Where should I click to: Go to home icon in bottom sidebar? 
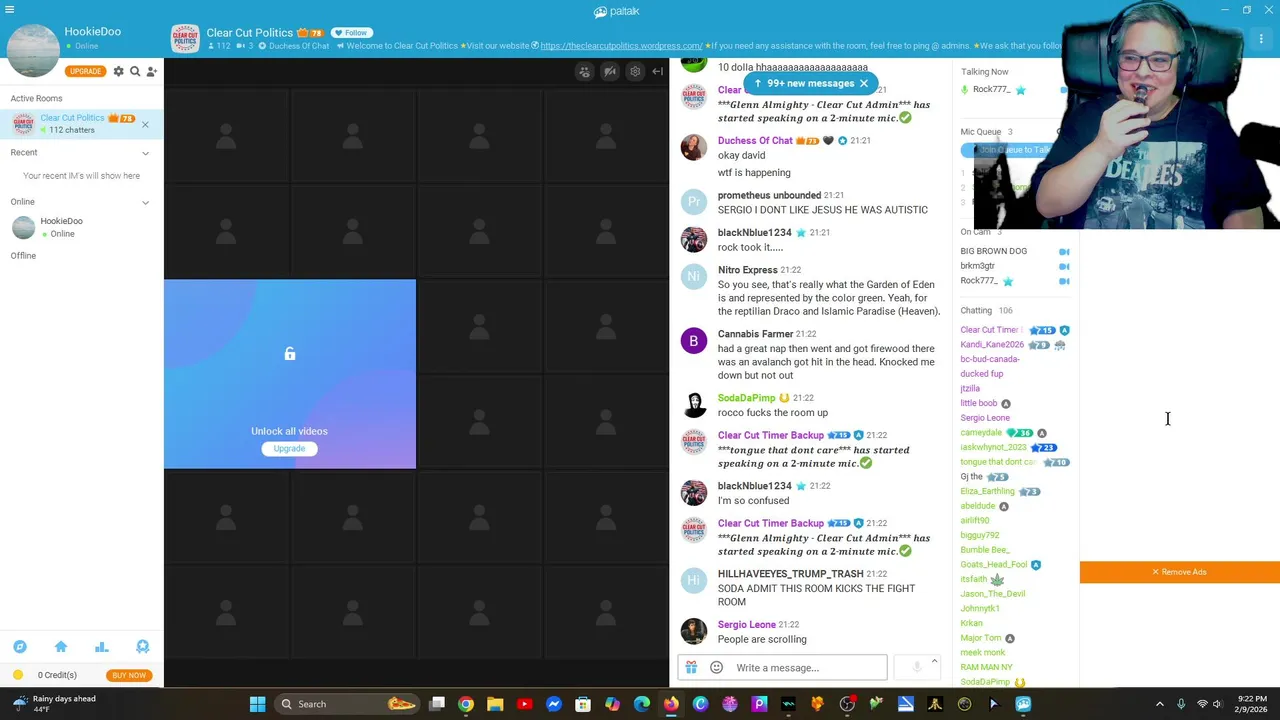point(61,647)
